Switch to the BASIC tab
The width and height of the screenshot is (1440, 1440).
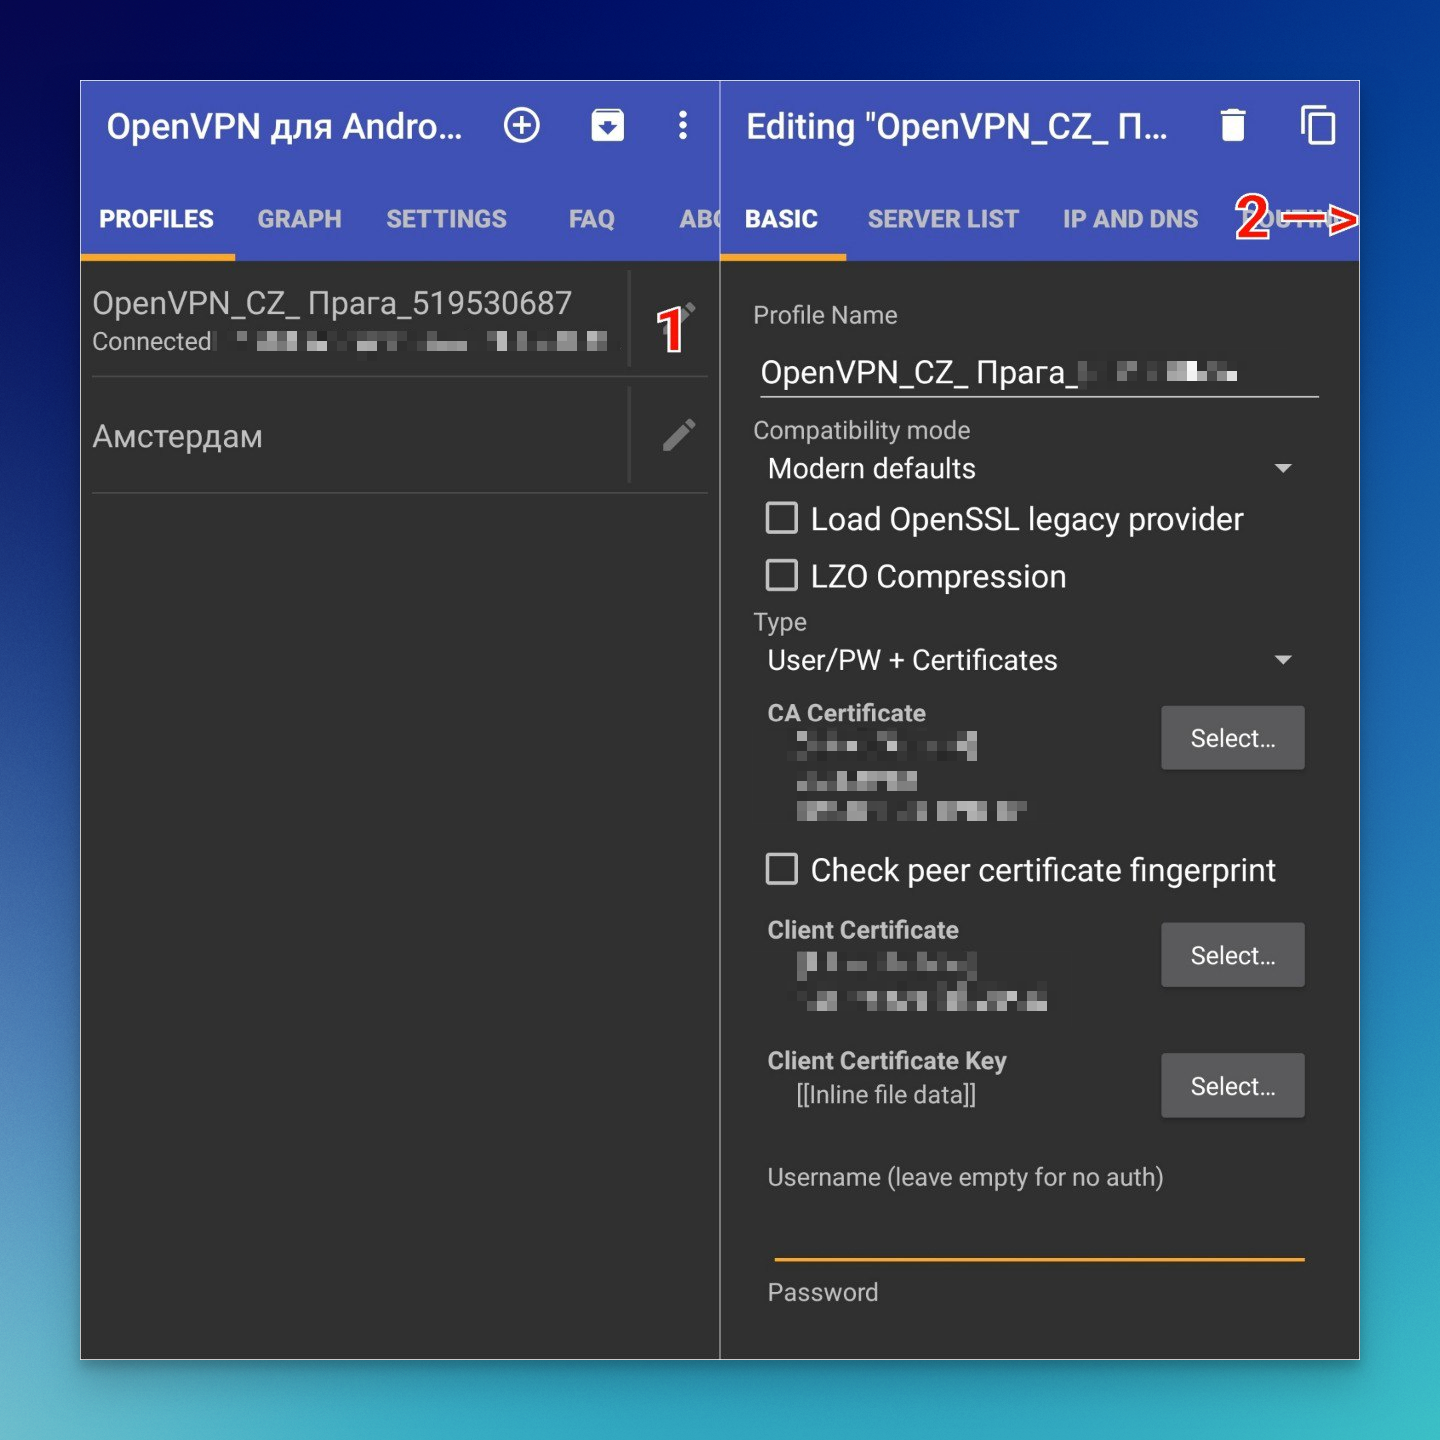782,219
